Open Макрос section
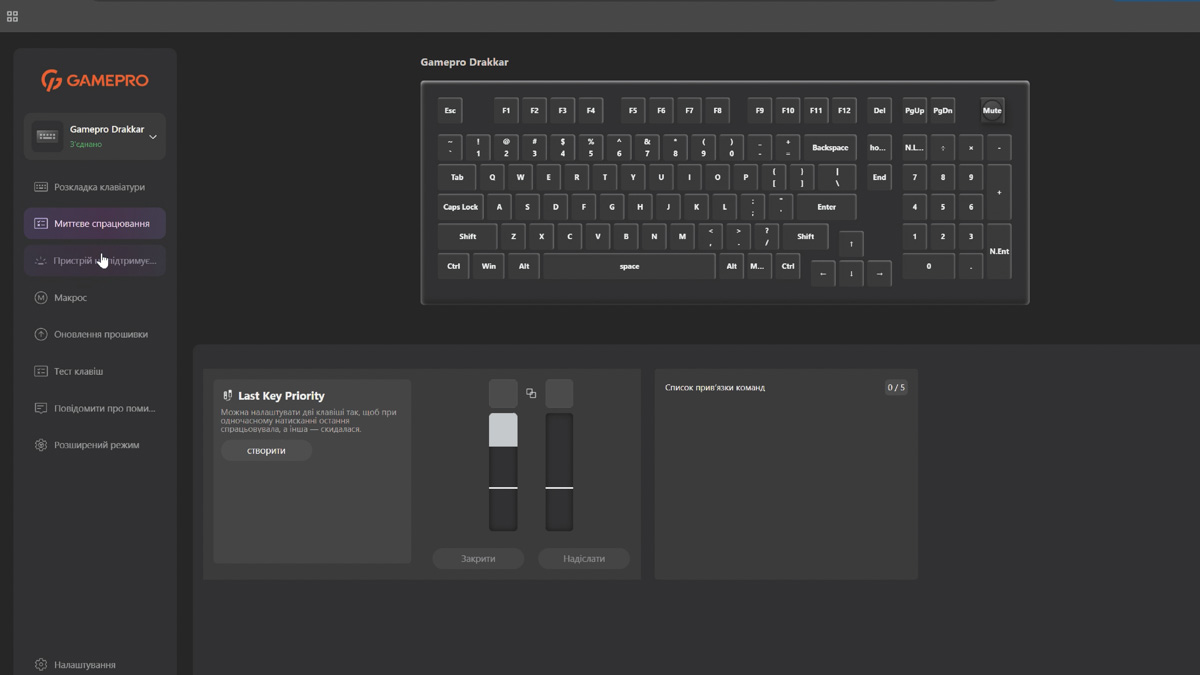Image resolution: width=1200 pixels, height=675 pixels. tap(95, 298)
